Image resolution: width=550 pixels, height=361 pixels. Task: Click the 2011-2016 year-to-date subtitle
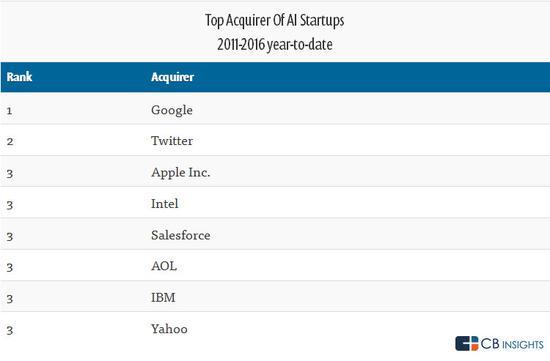pos(275,45)
